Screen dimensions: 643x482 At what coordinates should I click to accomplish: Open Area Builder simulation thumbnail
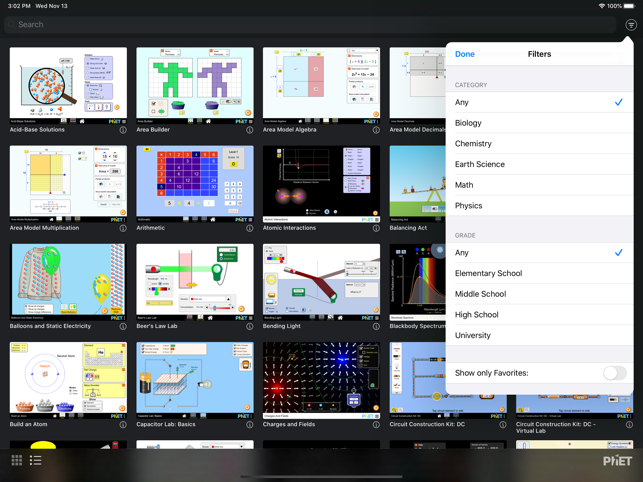click(195, 86)
